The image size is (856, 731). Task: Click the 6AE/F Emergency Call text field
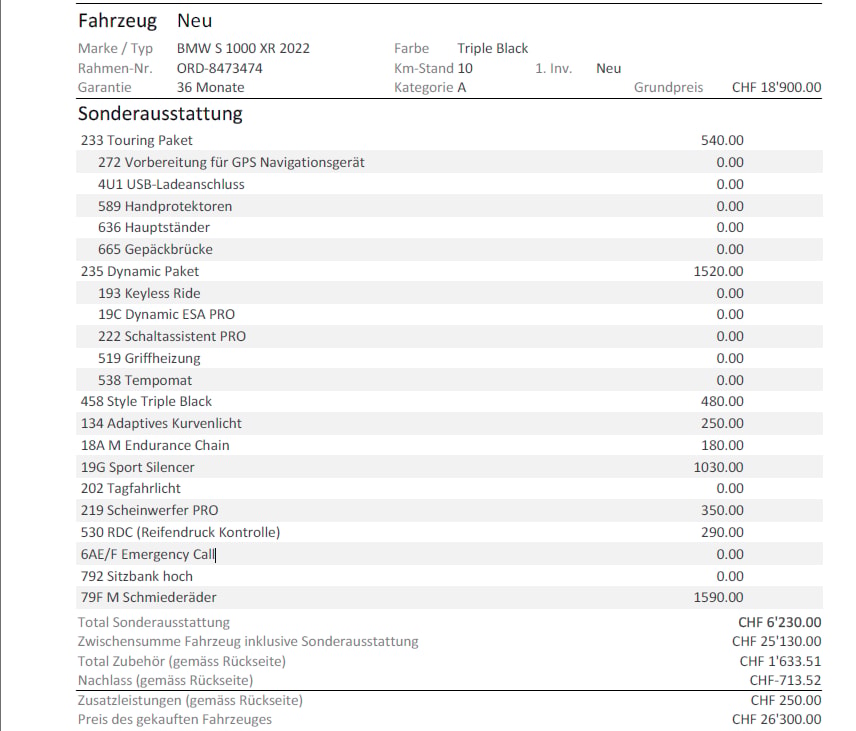point(449,554)
